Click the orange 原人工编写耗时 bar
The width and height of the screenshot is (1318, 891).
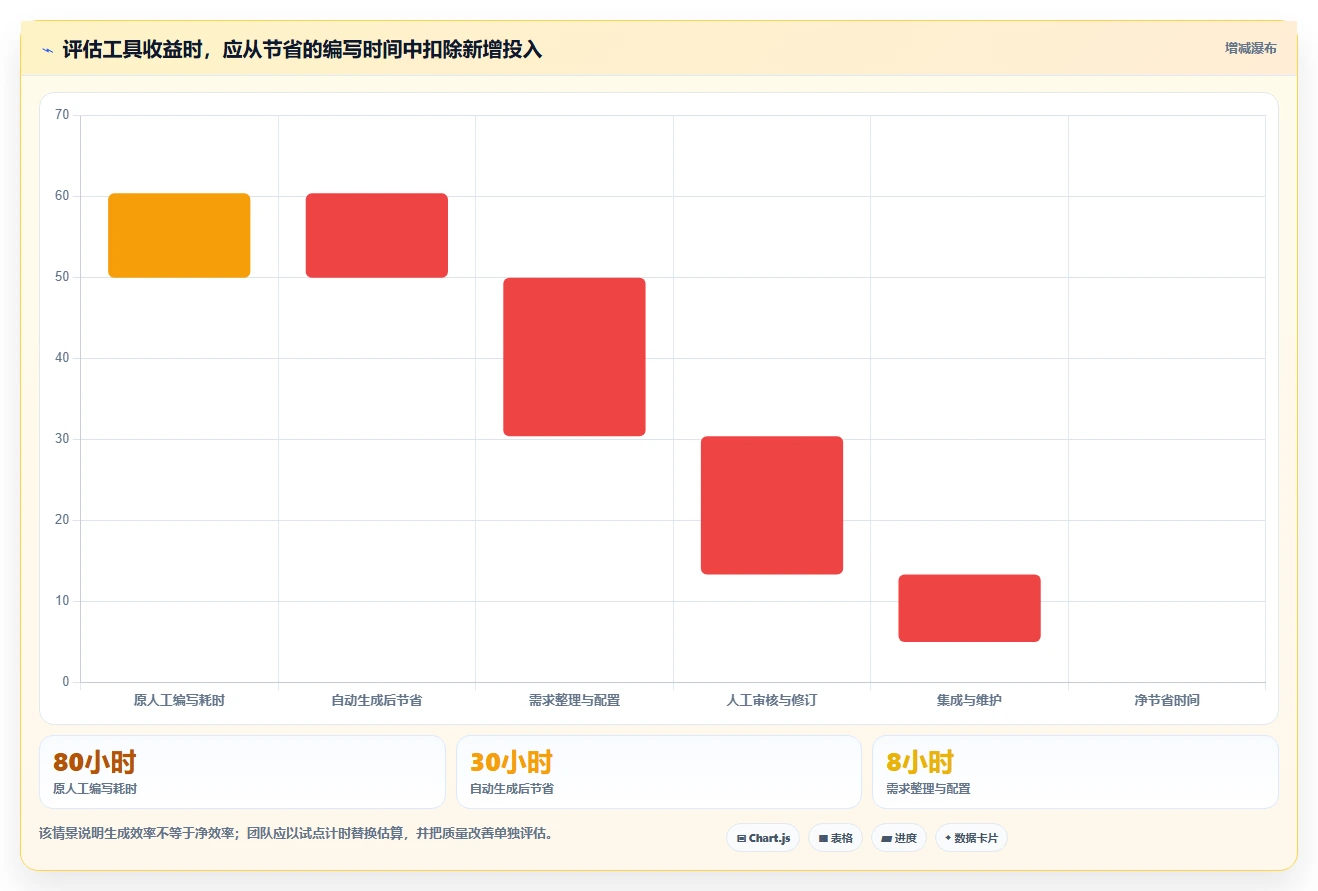point(179,235)
